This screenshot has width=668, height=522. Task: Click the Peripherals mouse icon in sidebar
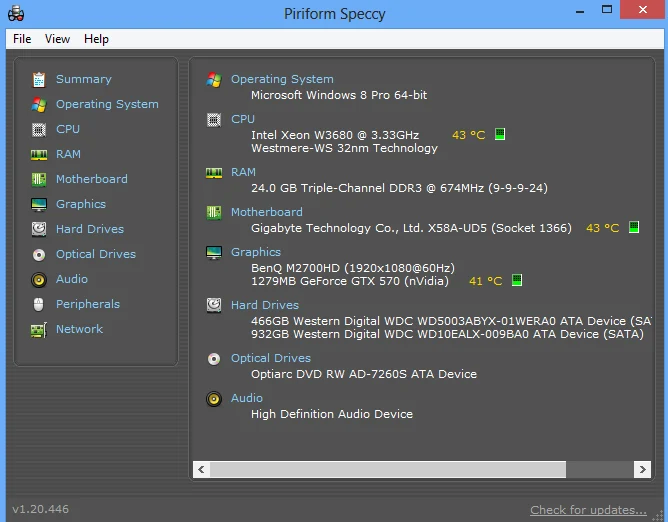(x=39, y=305)
